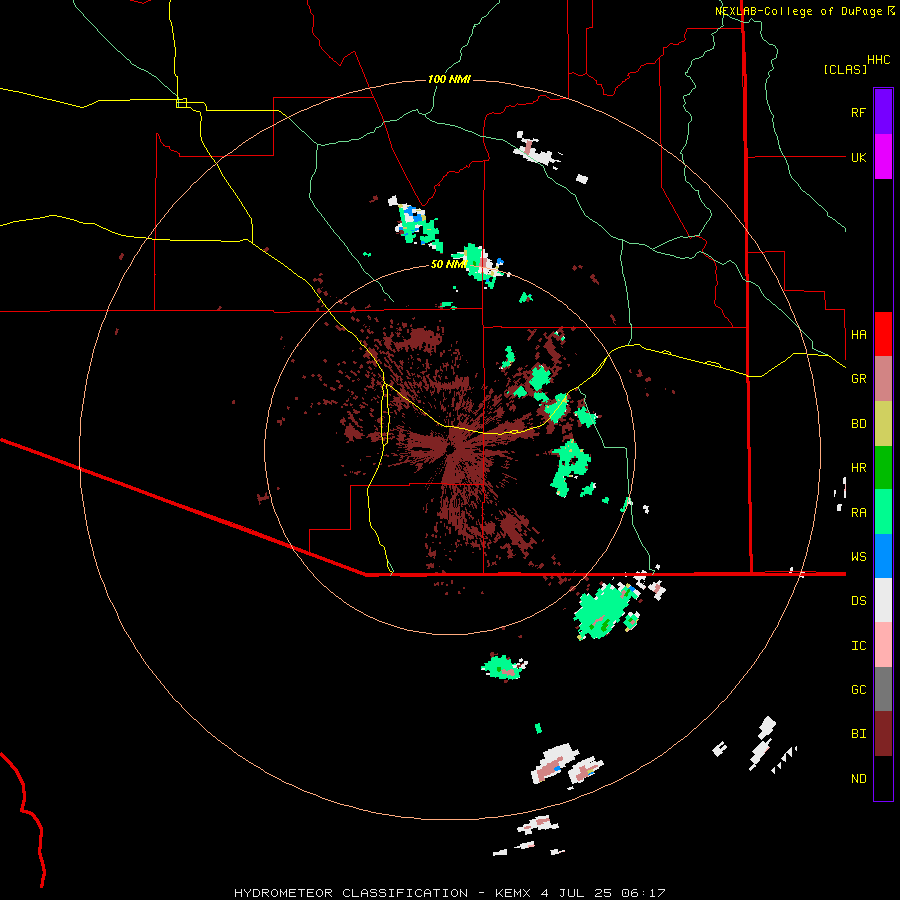The height and width of the screenshot is (900, 900).
Task: Click the HA legend label
Action: (x=858, y=335)
